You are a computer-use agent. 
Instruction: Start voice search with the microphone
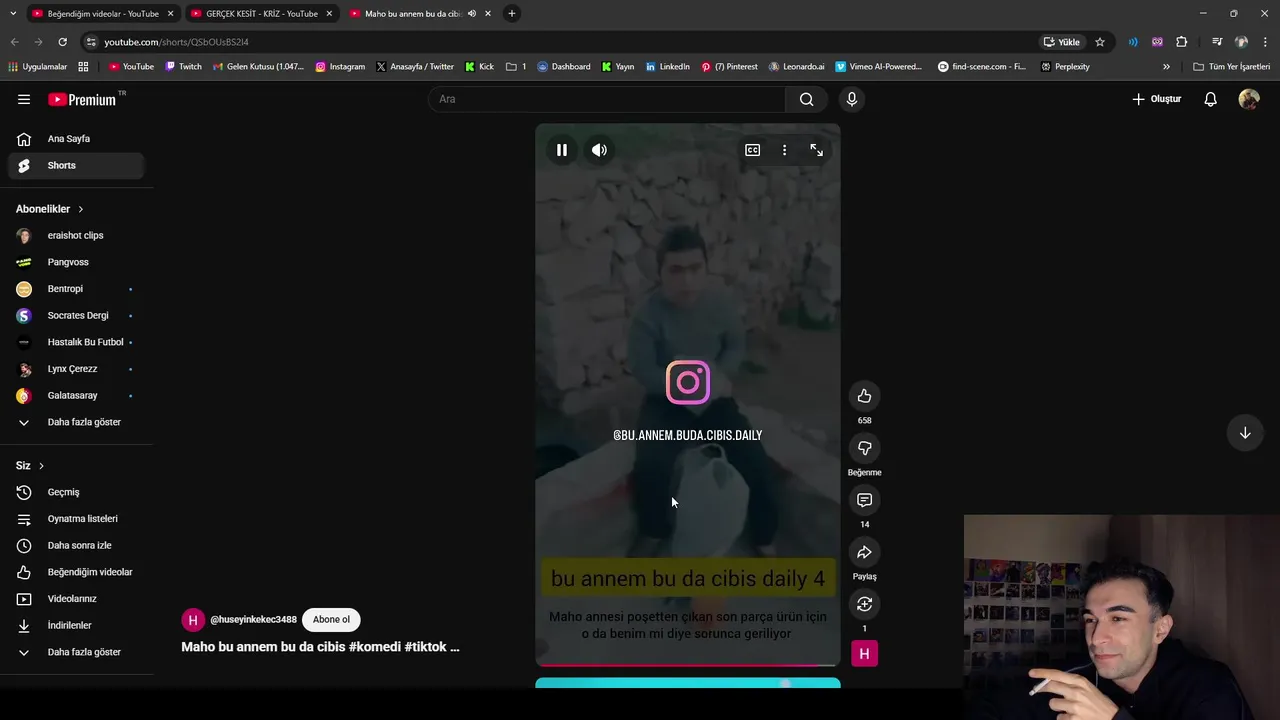pyautogui.click(x=851, y=99)
